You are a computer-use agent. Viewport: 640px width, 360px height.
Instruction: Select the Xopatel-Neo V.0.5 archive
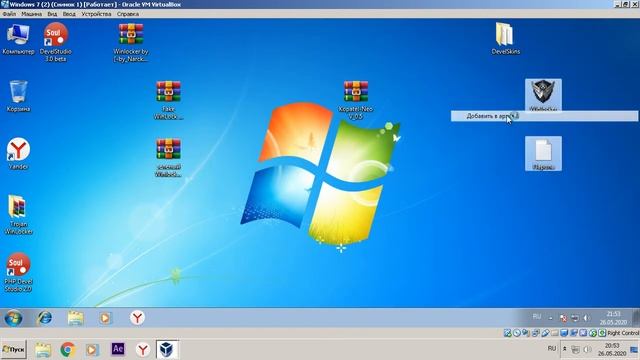356,100
